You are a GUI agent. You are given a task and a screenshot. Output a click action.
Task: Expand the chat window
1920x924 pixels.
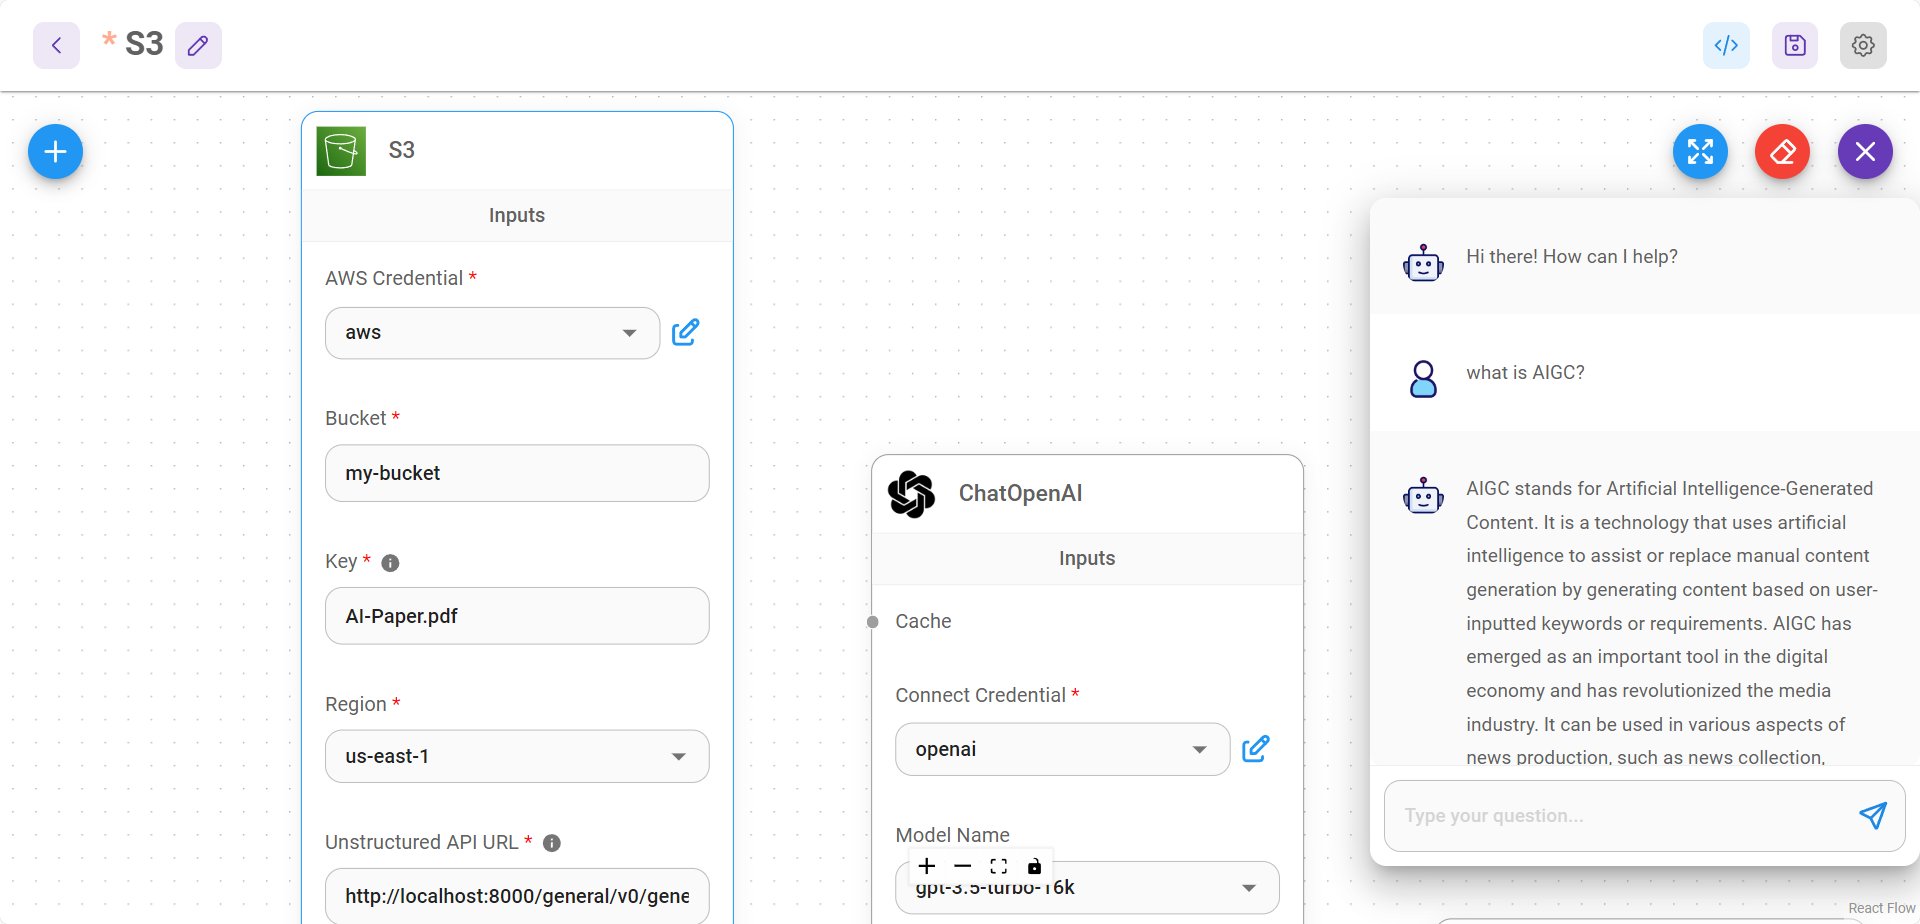(1700, 152)
